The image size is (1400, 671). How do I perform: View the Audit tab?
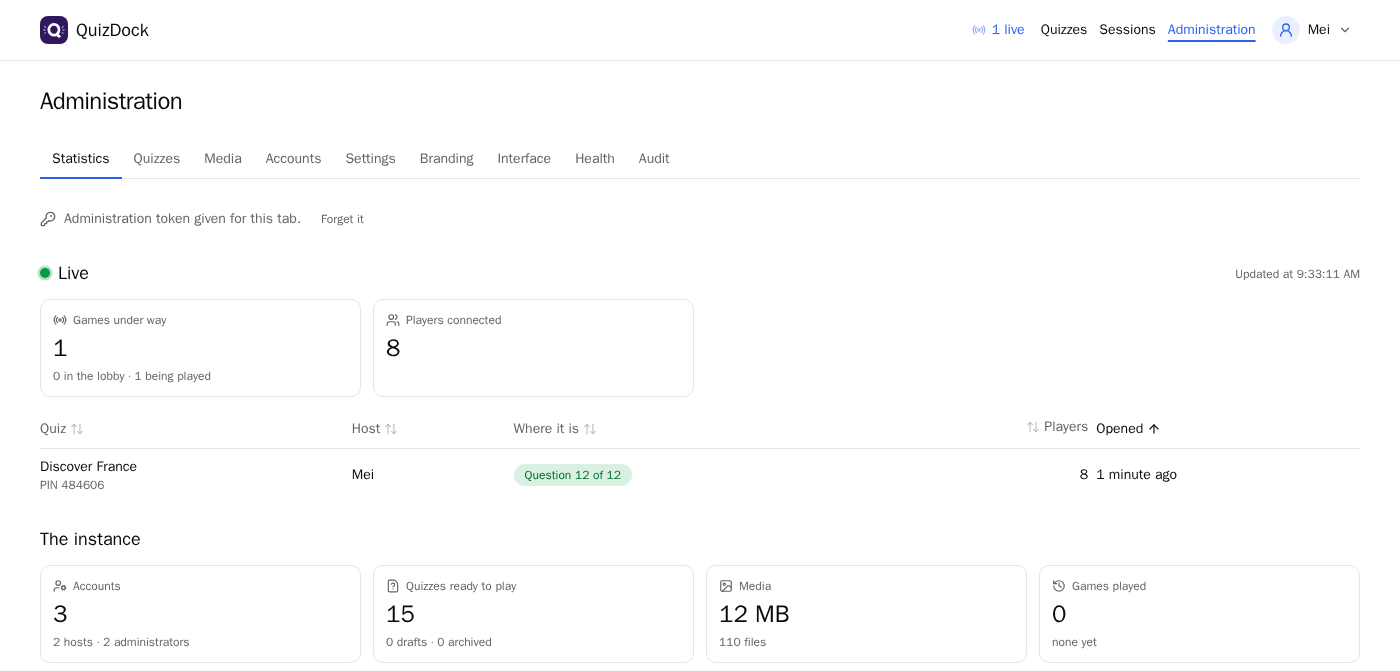point(654,159)
